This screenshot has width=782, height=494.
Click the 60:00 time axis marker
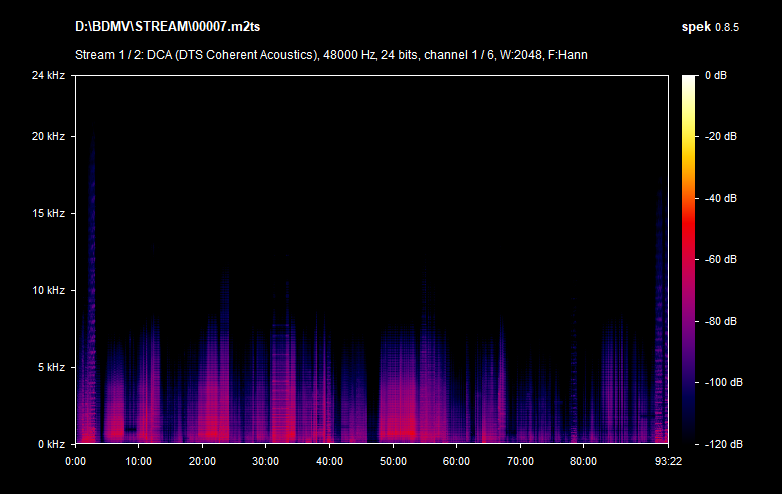point(456,461)
